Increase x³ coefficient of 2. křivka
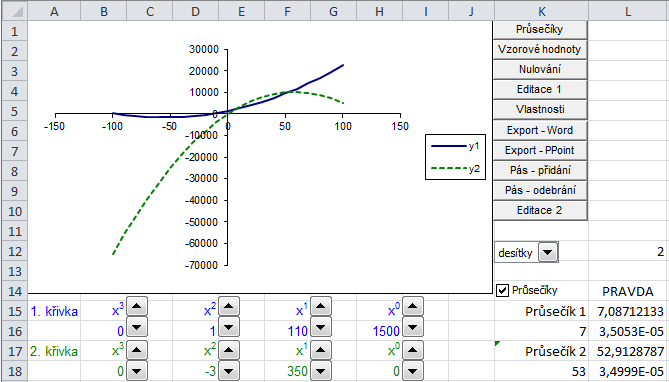 [137, 350]
